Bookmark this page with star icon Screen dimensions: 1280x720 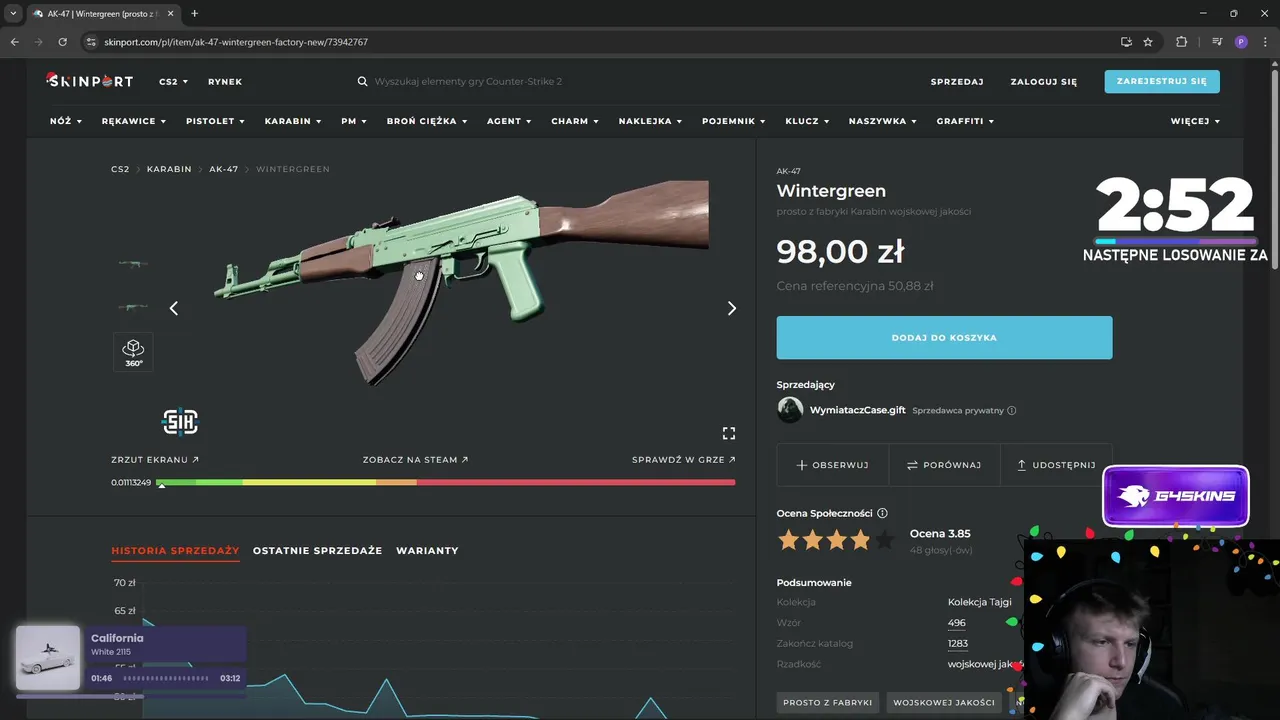1148,42
